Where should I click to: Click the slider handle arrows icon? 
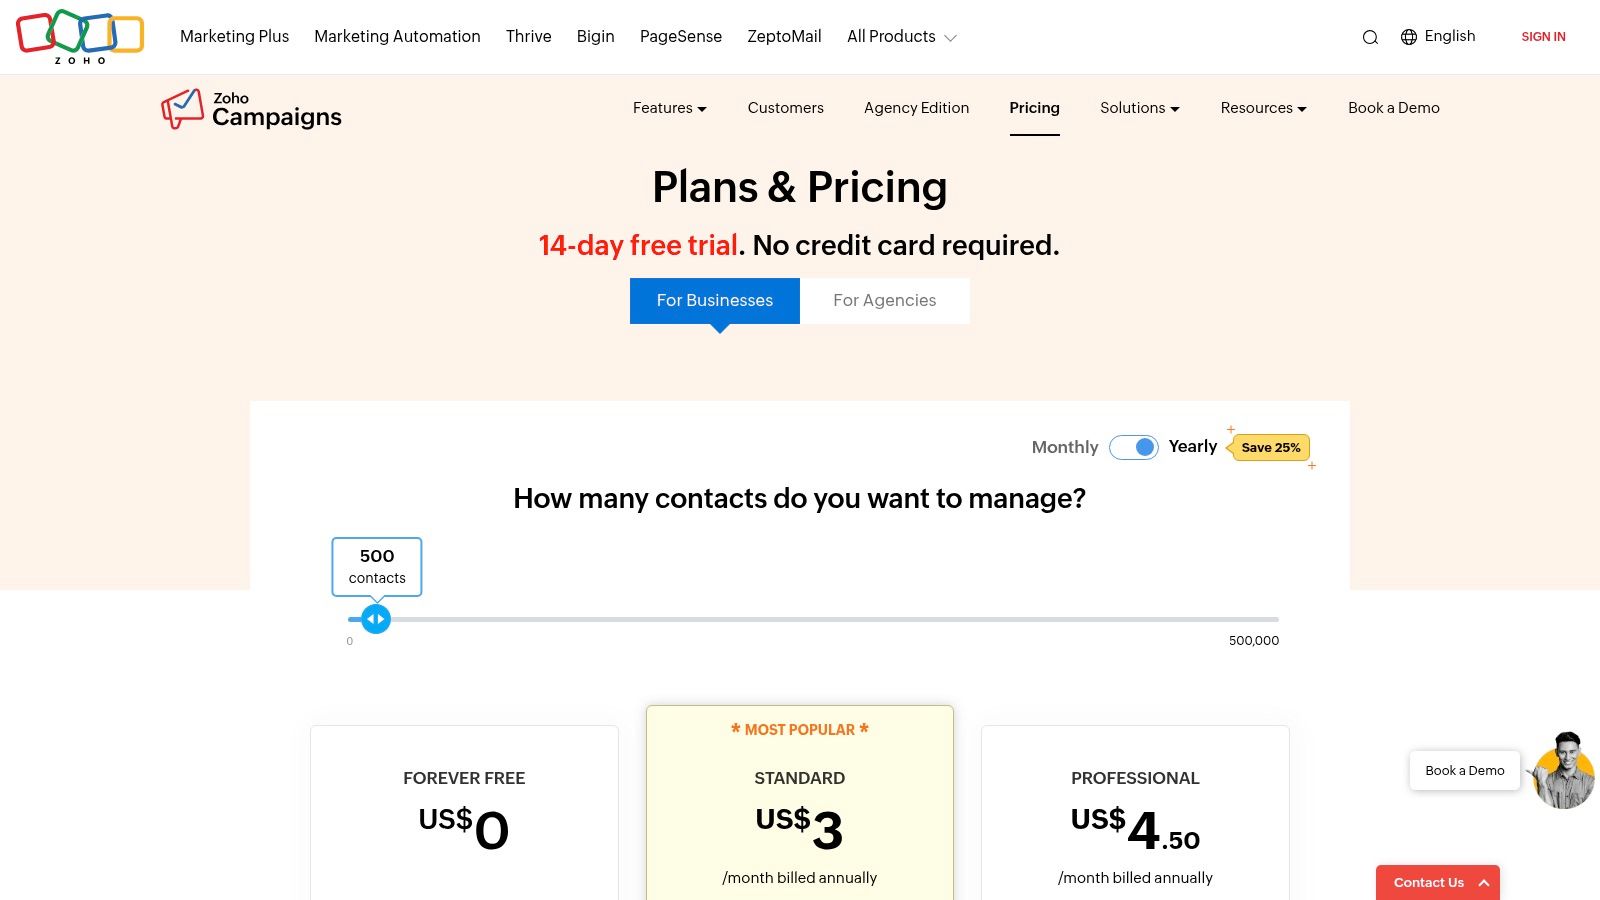[x=375, y=618]
